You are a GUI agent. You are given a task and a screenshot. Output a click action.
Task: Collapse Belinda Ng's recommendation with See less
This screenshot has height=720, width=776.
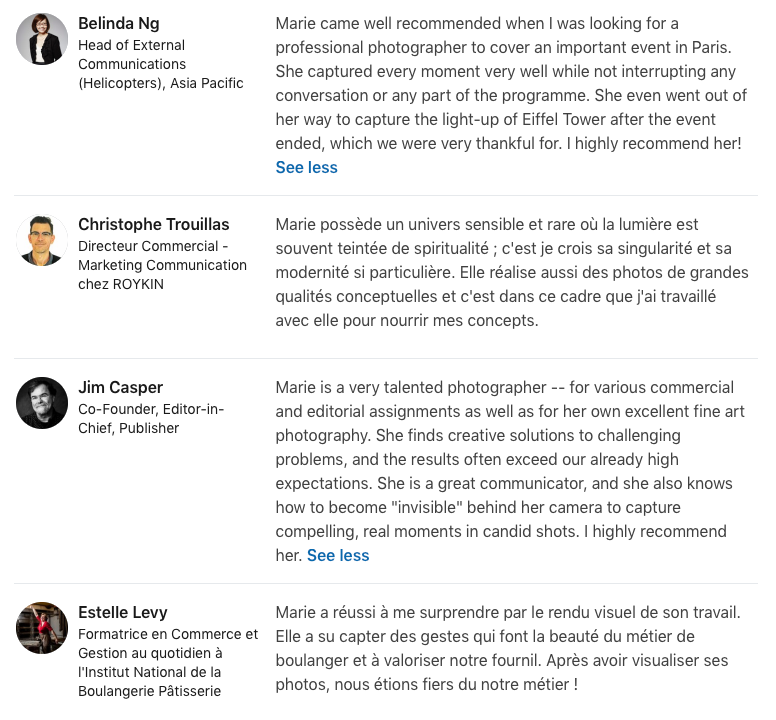pyautogui.click(x=306, y=167)
